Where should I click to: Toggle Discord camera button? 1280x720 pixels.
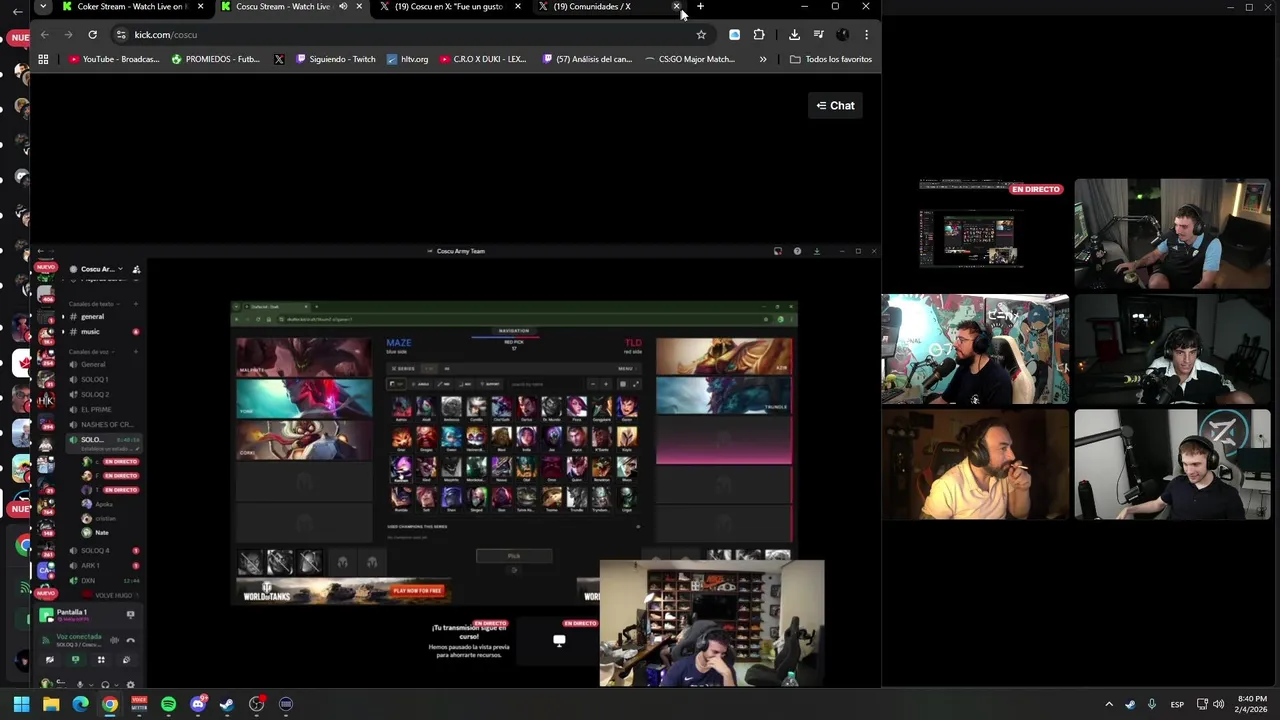(x=50, y=660)
